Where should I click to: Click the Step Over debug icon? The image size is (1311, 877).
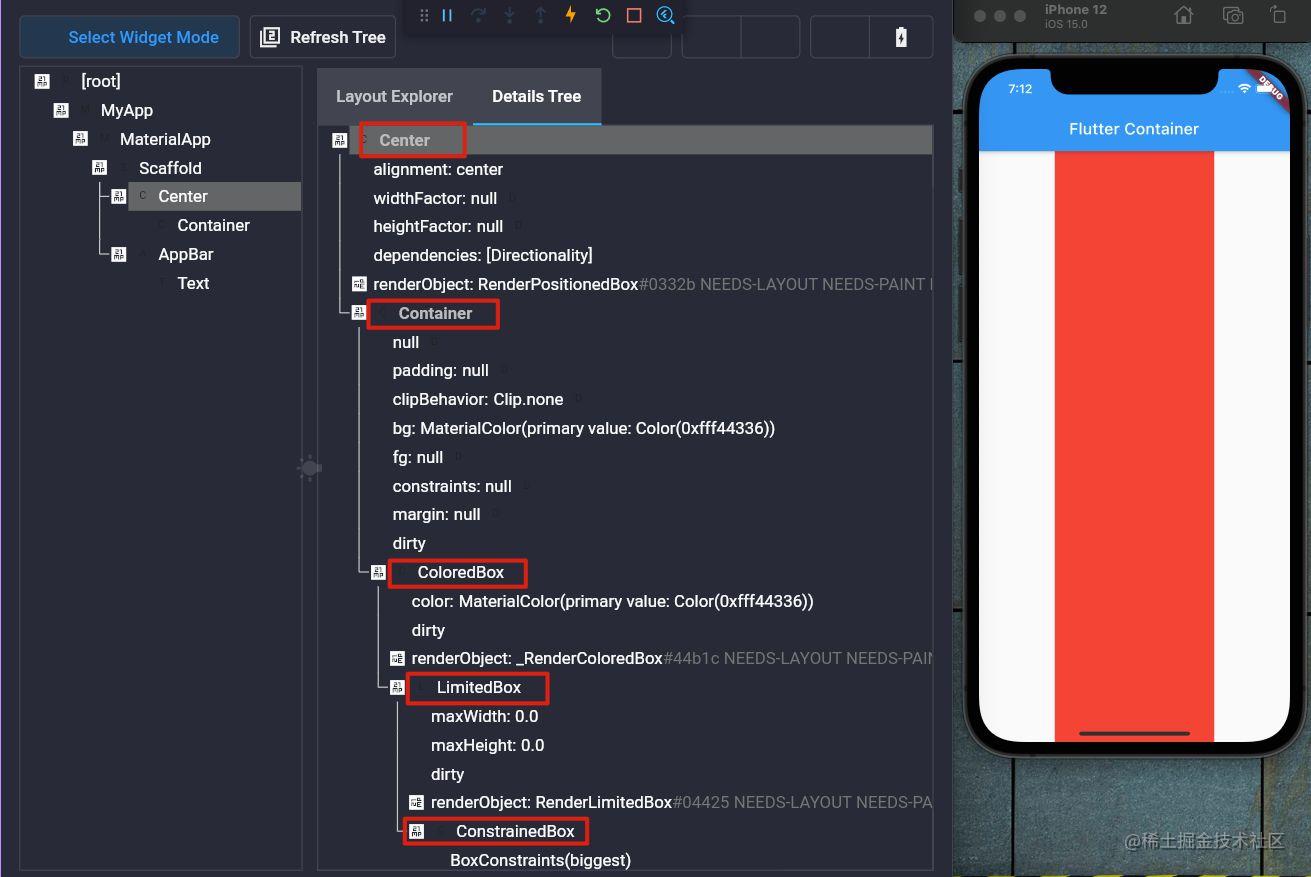[x=478, y=15]
